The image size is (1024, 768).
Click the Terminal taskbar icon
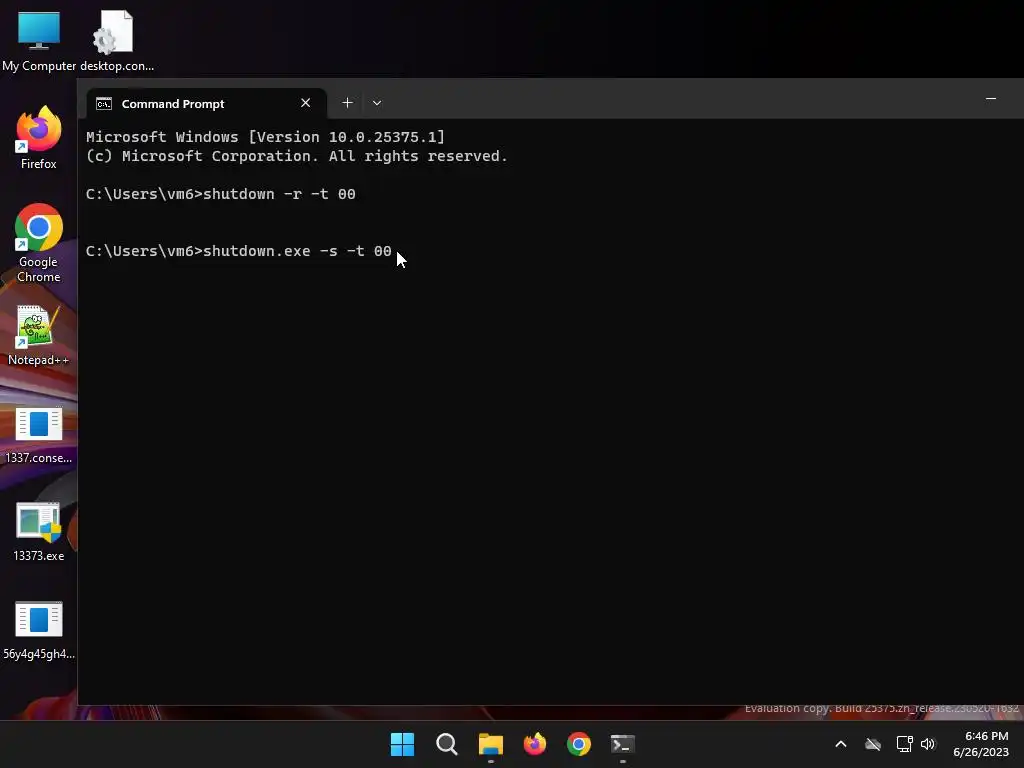(x=622, y=744)
